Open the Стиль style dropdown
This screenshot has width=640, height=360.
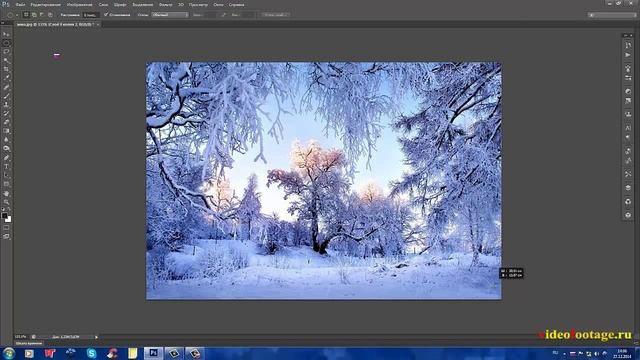pyautogui.click(x=170, y=15)
